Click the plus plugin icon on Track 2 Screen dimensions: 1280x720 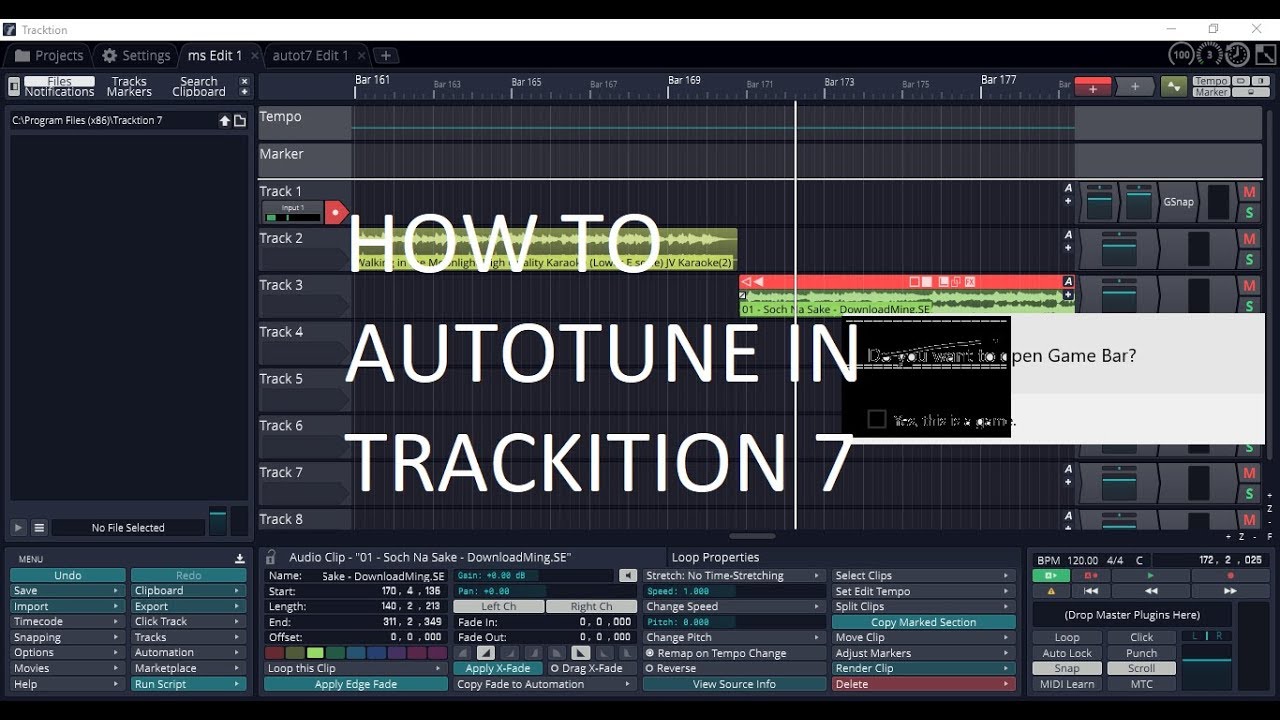tap(1068, 248)
